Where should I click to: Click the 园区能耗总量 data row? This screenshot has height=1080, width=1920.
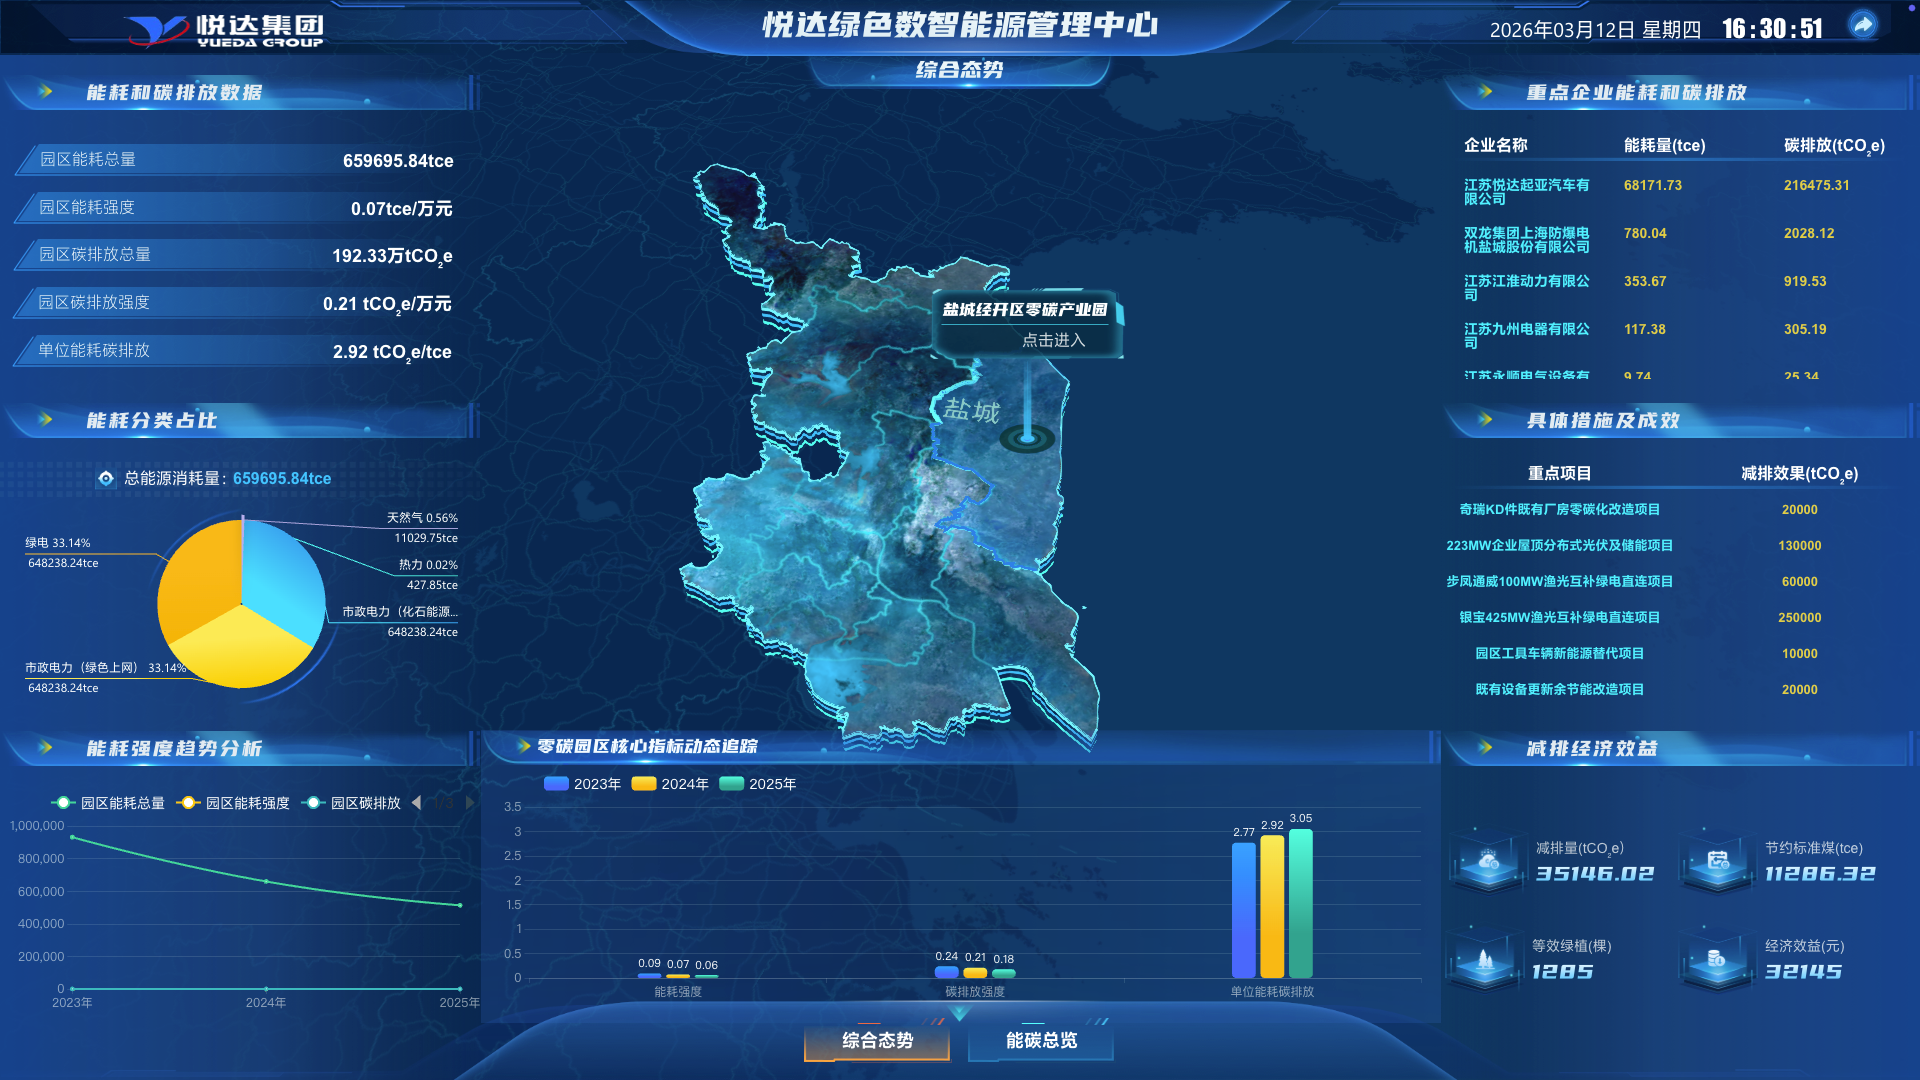click(x=237, y=160)
